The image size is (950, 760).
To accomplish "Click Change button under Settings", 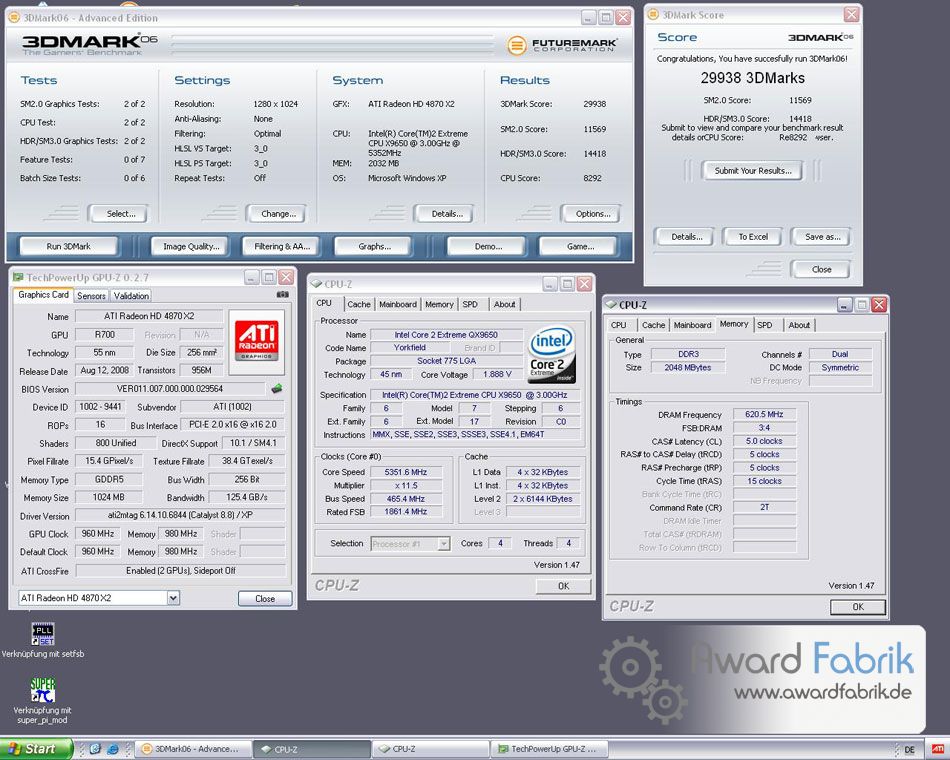I will tap(277, 213).
